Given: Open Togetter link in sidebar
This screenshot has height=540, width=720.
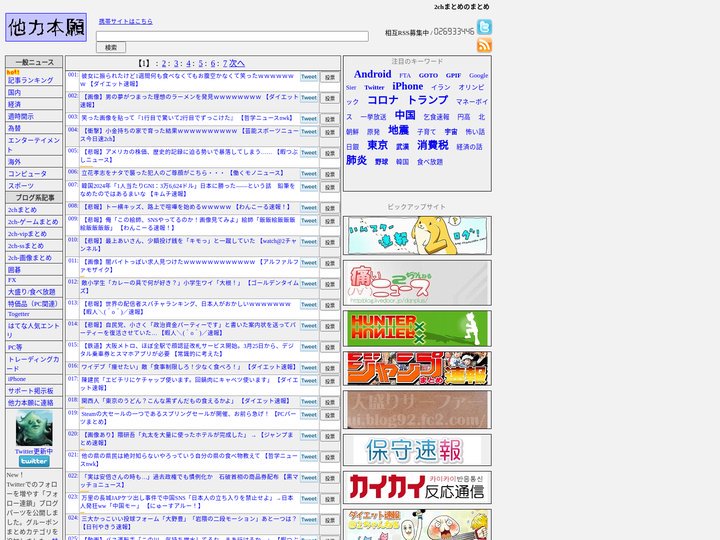Looking at the screenshot, I should (x=18, y=314).
